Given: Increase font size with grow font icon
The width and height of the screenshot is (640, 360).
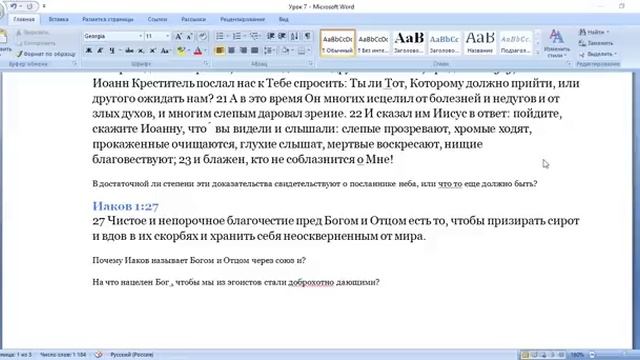Looking at the screenshot, I should pyautogui.click(x=178, y=36).
